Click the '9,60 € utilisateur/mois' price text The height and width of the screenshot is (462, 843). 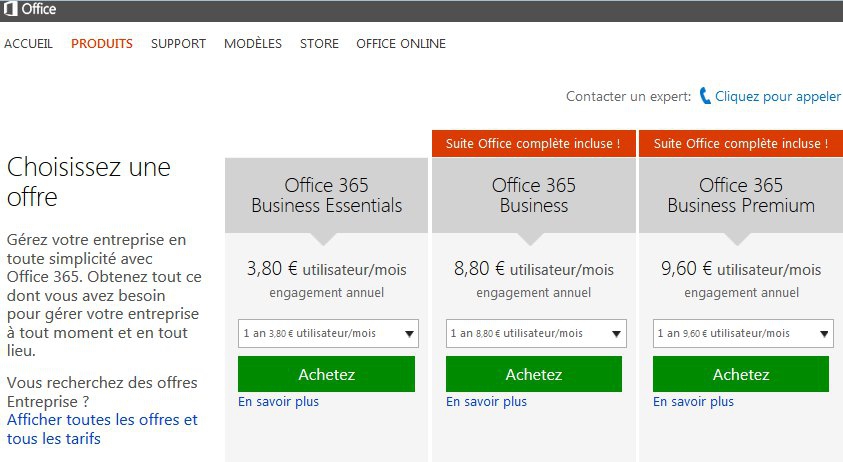pyautogui.click(x=741, y=268)
